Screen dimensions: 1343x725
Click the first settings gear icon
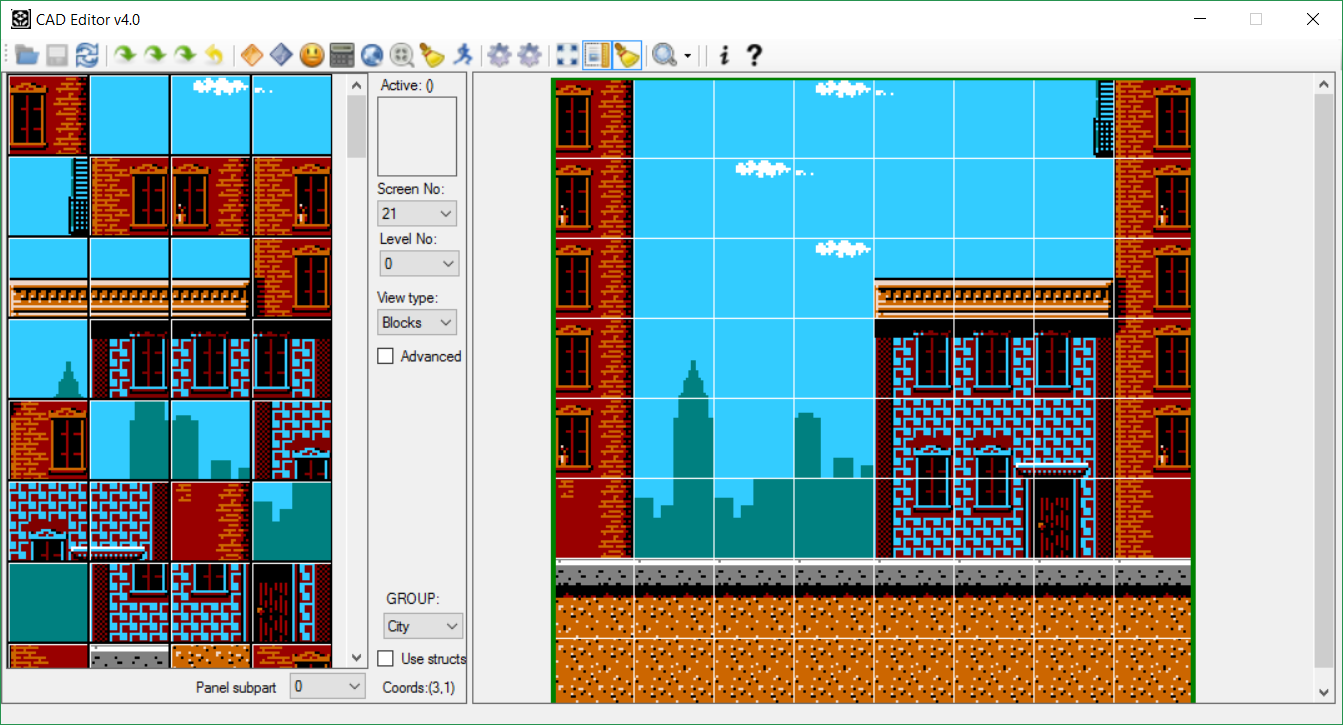click(x=499, y=55)
